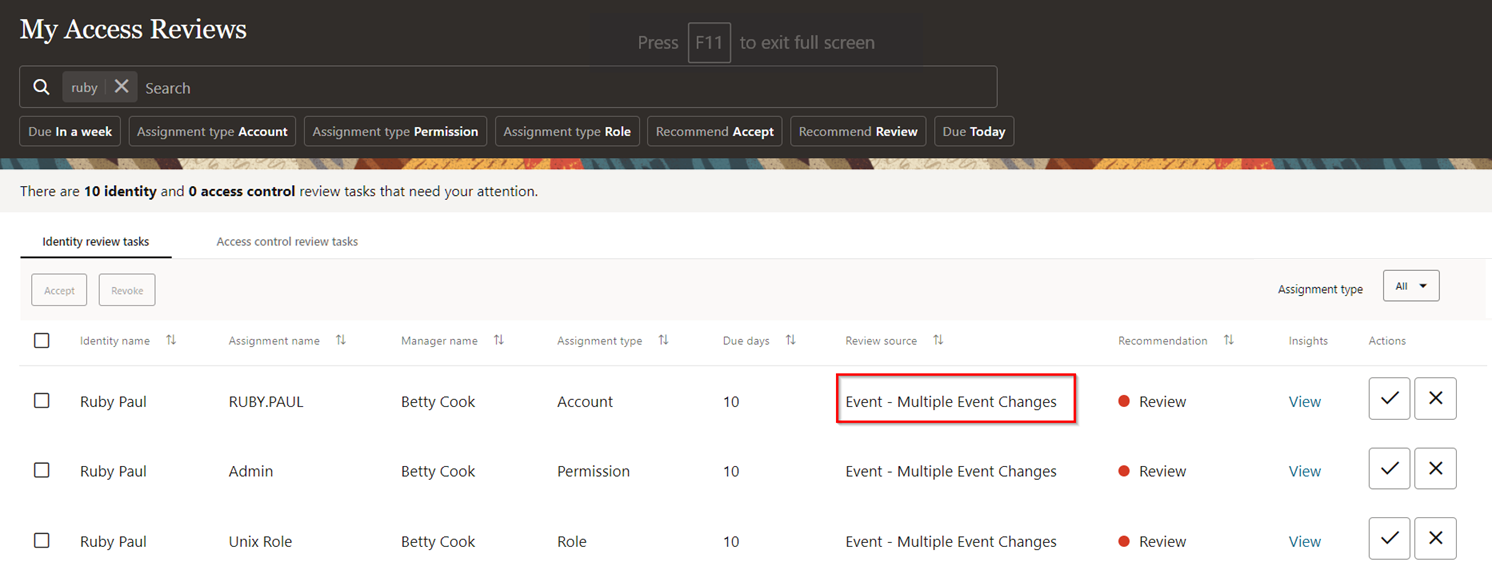Click the Admin assignment name cell

click(251, 471)
